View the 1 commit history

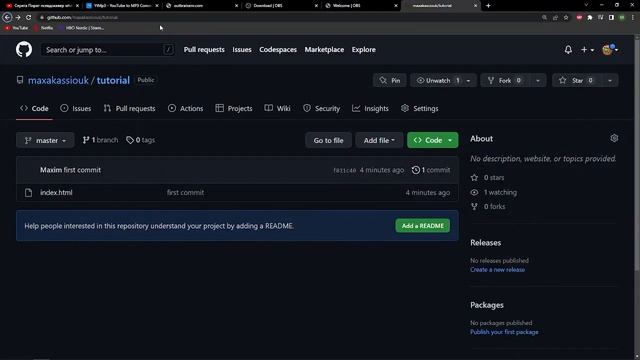[431, 170]
